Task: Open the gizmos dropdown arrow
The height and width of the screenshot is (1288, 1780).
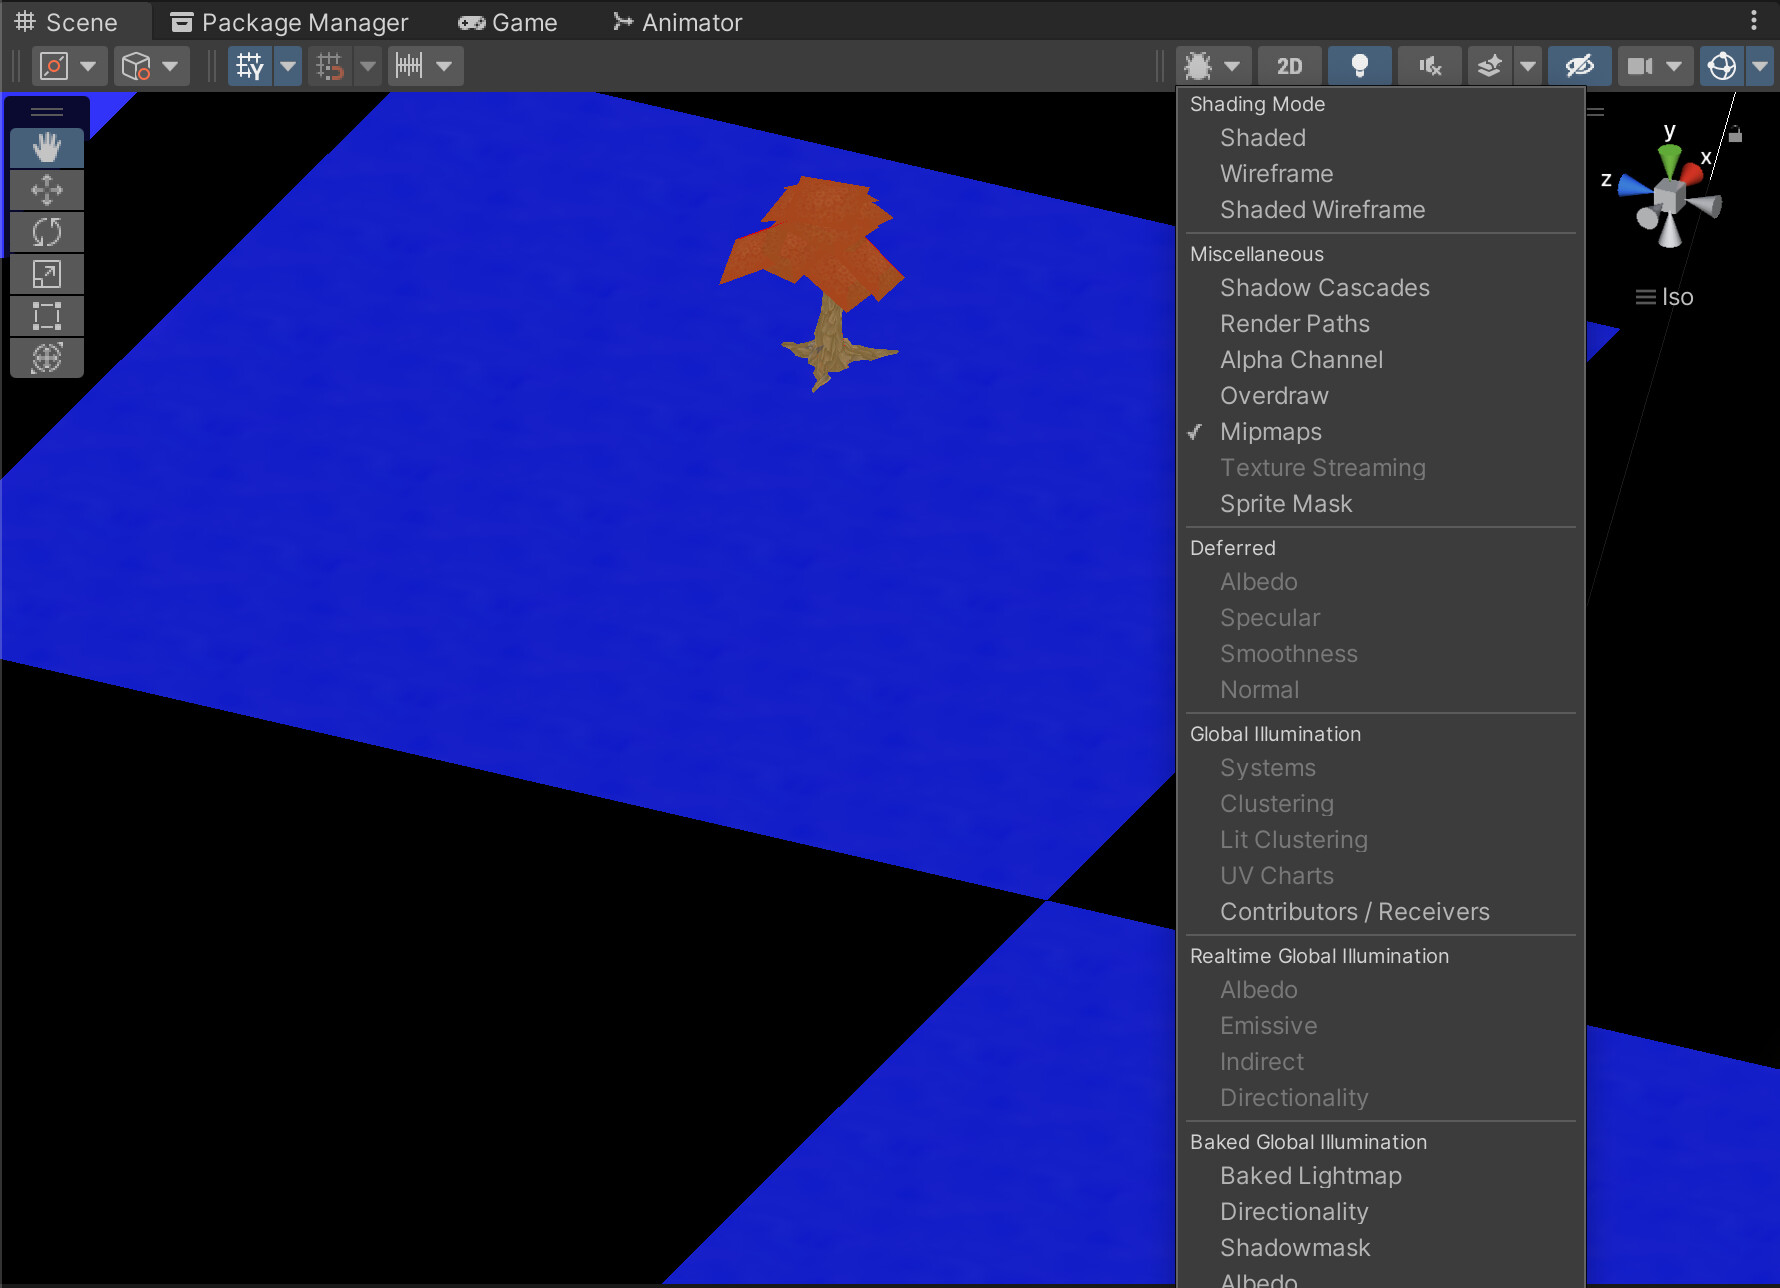Action: (x=1759, y=65)
